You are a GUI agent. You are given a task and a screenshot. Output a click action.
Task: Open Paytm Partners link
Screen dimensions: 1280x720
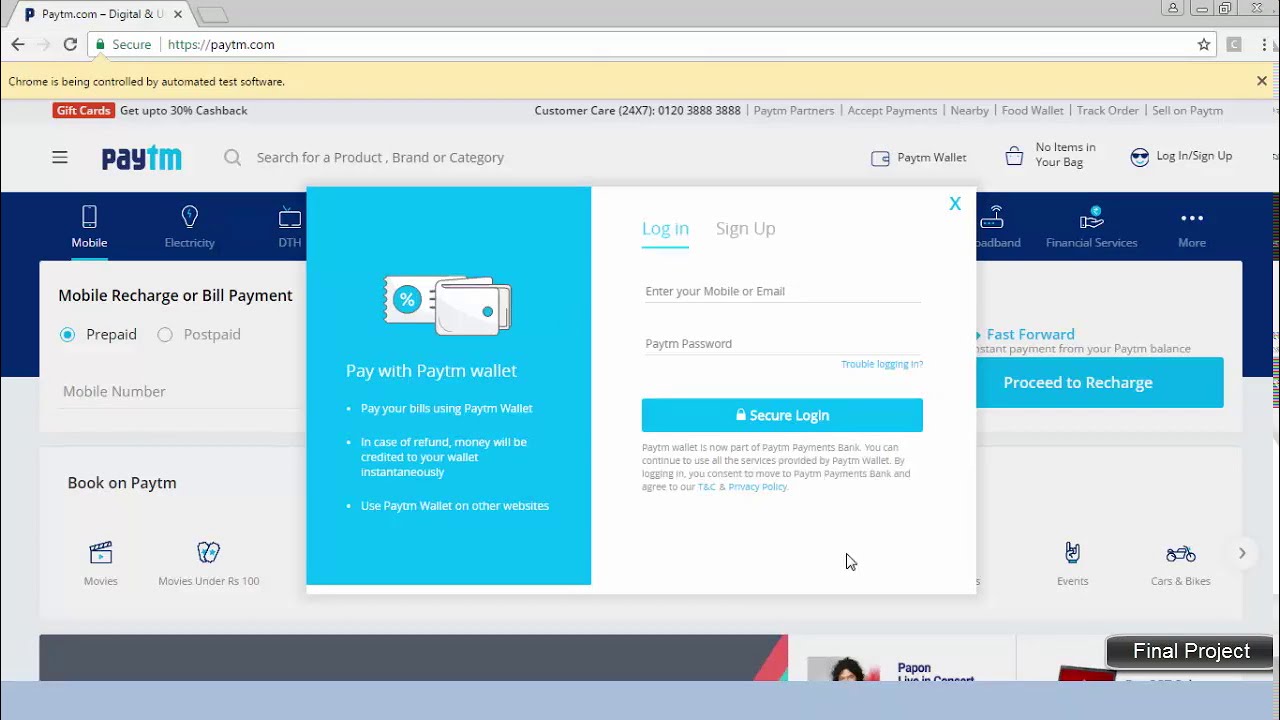(794, 111)
